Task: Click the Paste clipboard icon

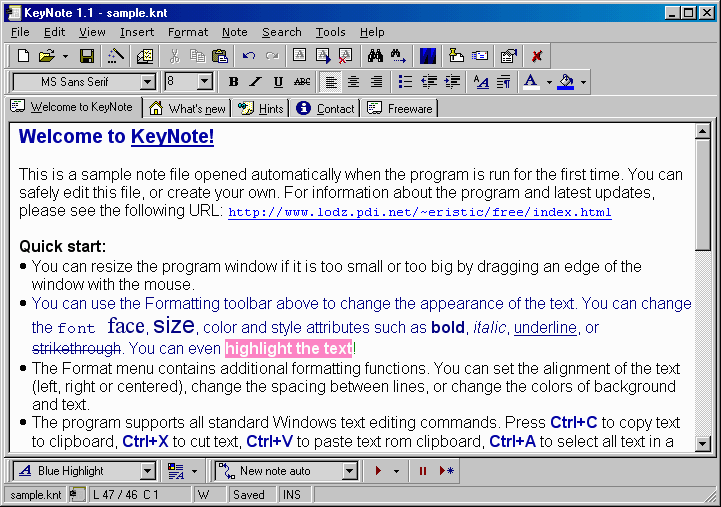Action: tap(220, 56)
